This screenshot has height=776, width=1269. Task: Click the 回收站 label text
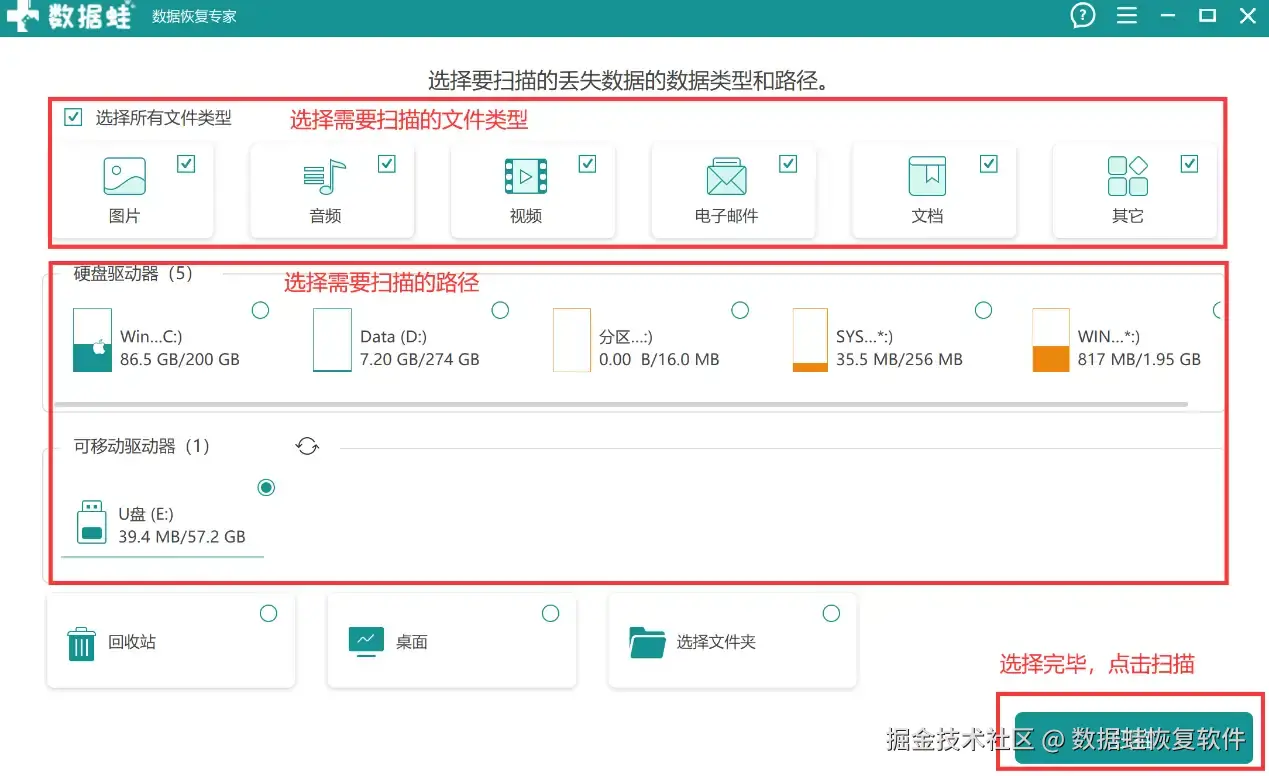click(x=132, y=642)
